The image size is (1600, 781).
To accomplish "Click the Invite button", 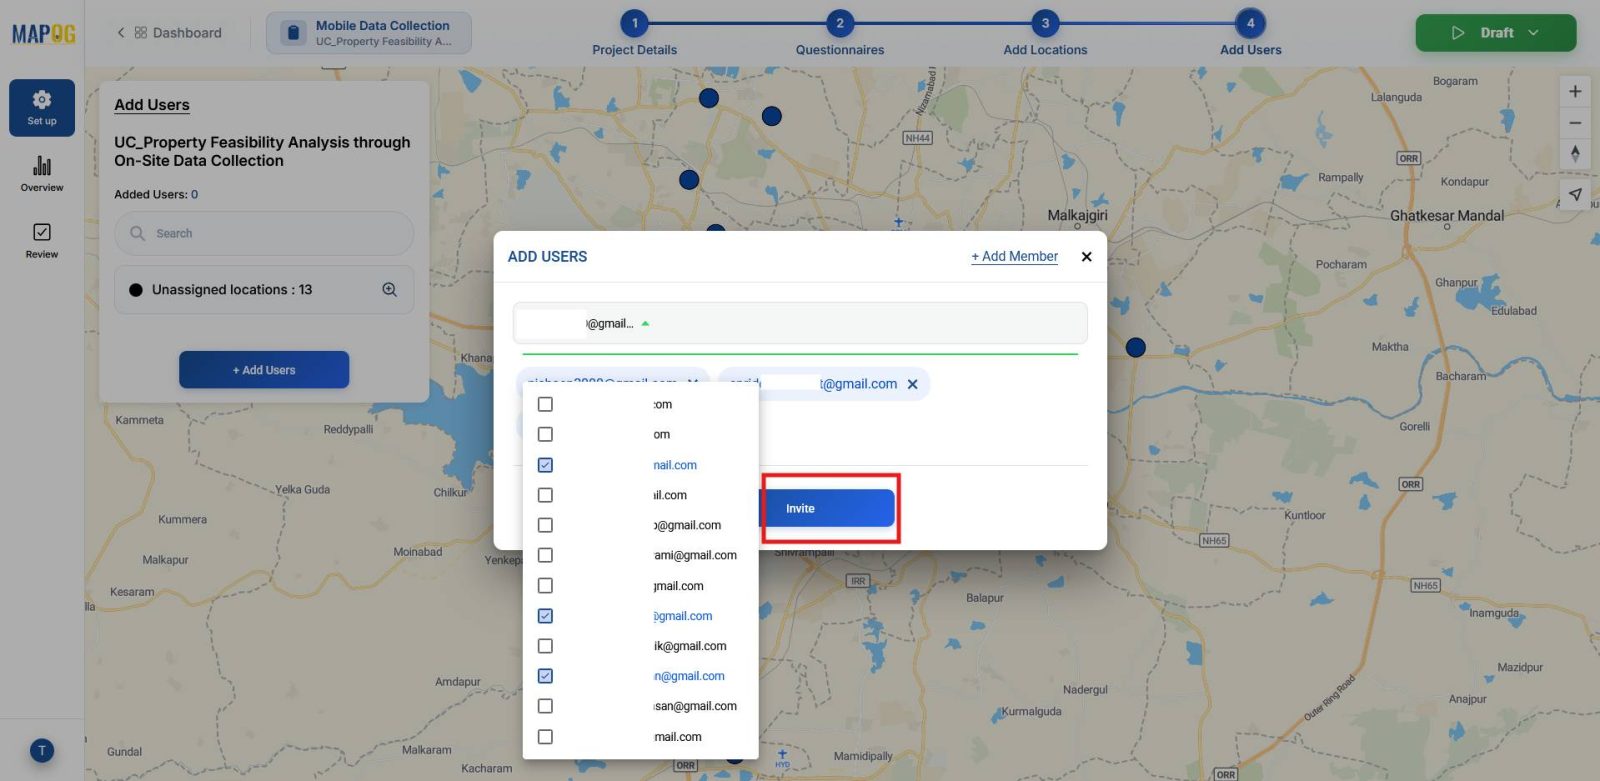I will (x=827, y=508).
